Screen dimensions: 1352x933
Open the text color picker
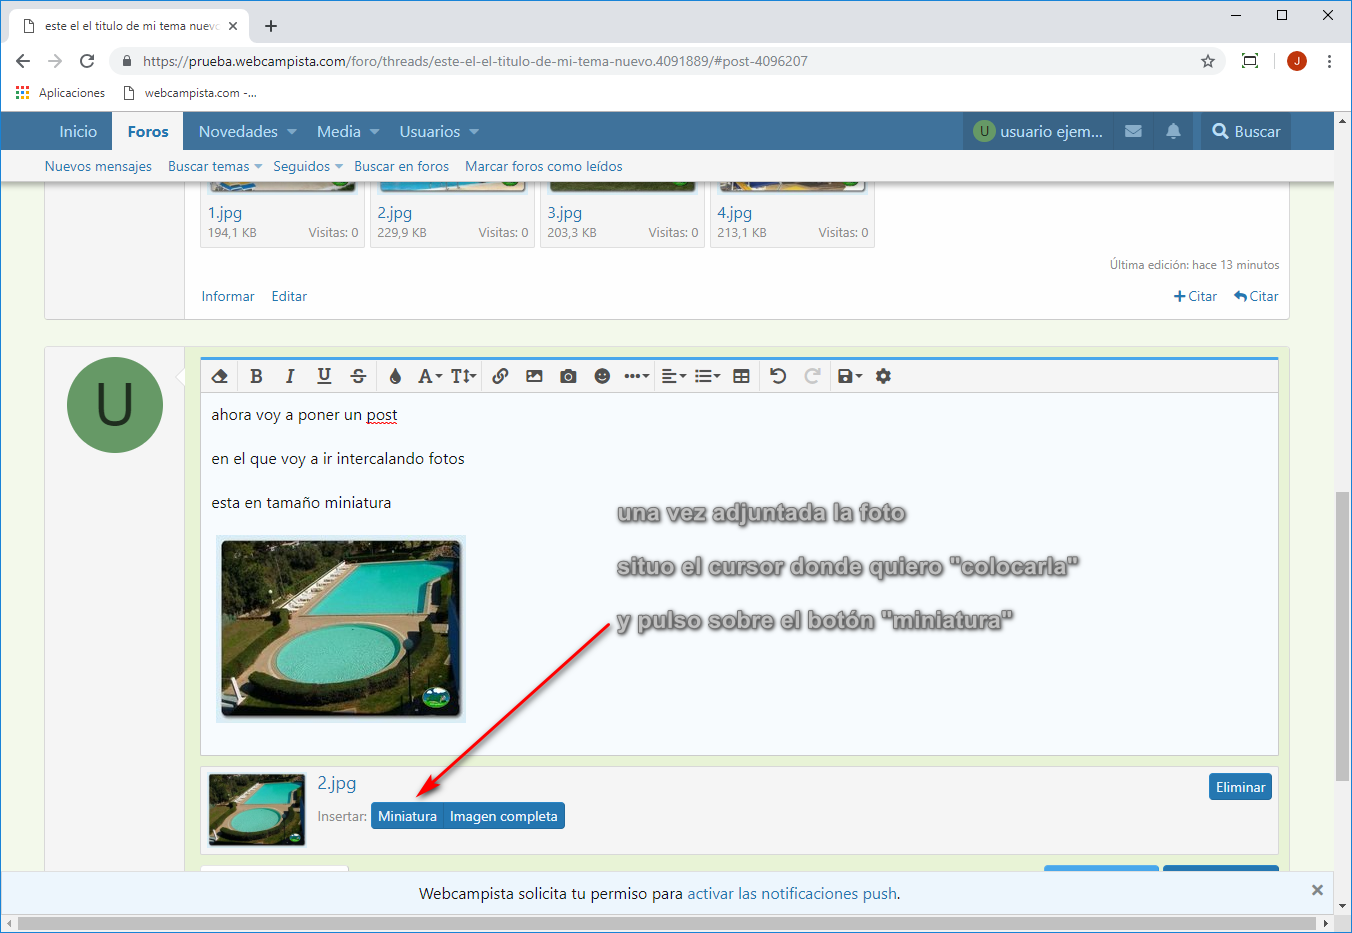(395, 376)
